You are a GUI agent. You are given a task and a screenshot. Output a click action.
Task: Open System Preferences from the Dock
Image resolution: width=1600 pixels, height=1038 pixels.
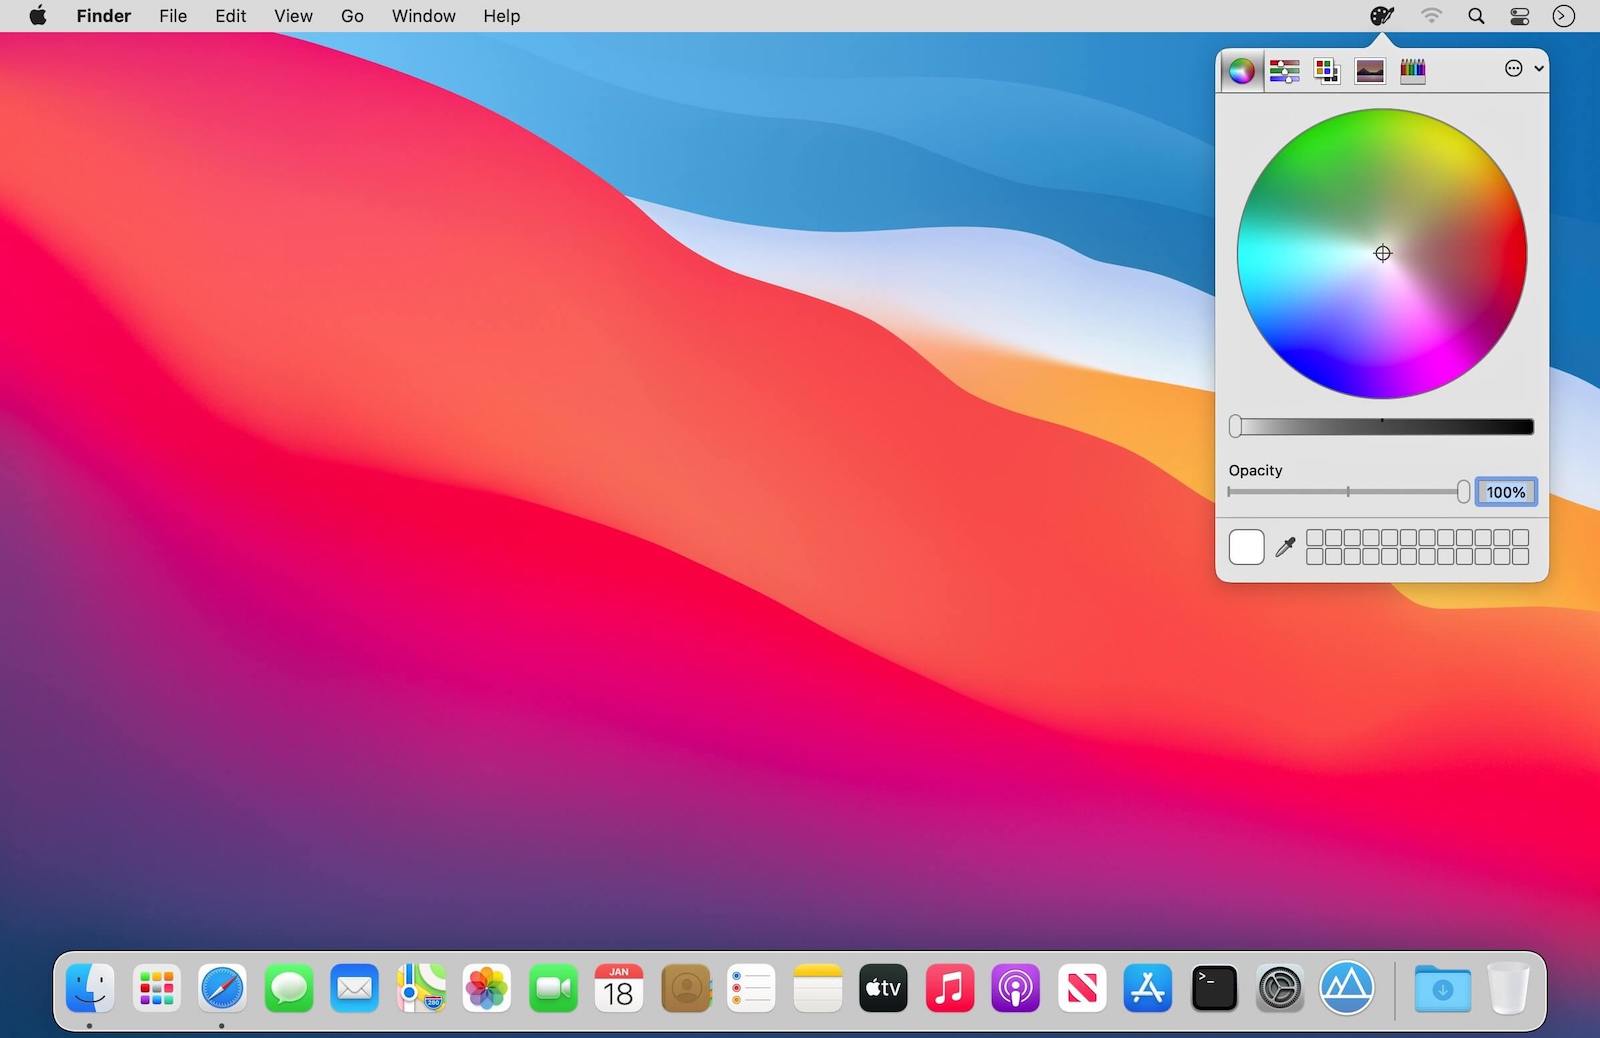tap(1280, 989)
